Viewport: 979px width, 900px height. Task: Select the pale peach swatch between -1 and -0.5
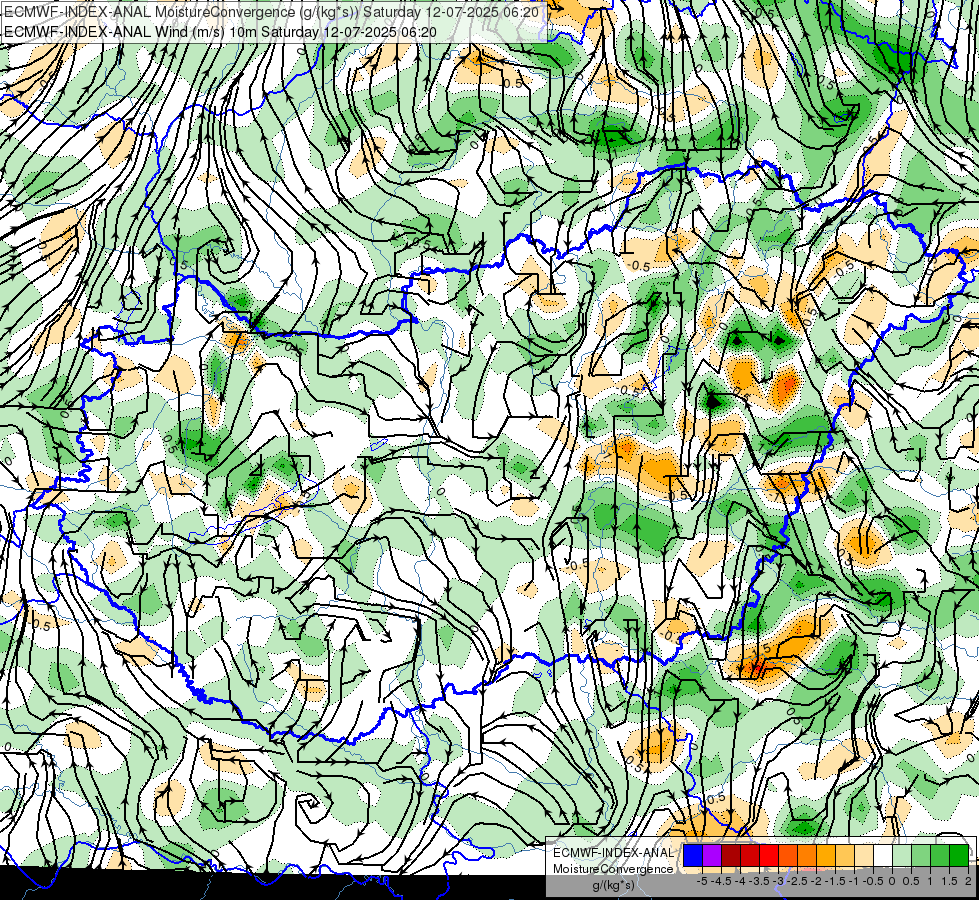863,855
